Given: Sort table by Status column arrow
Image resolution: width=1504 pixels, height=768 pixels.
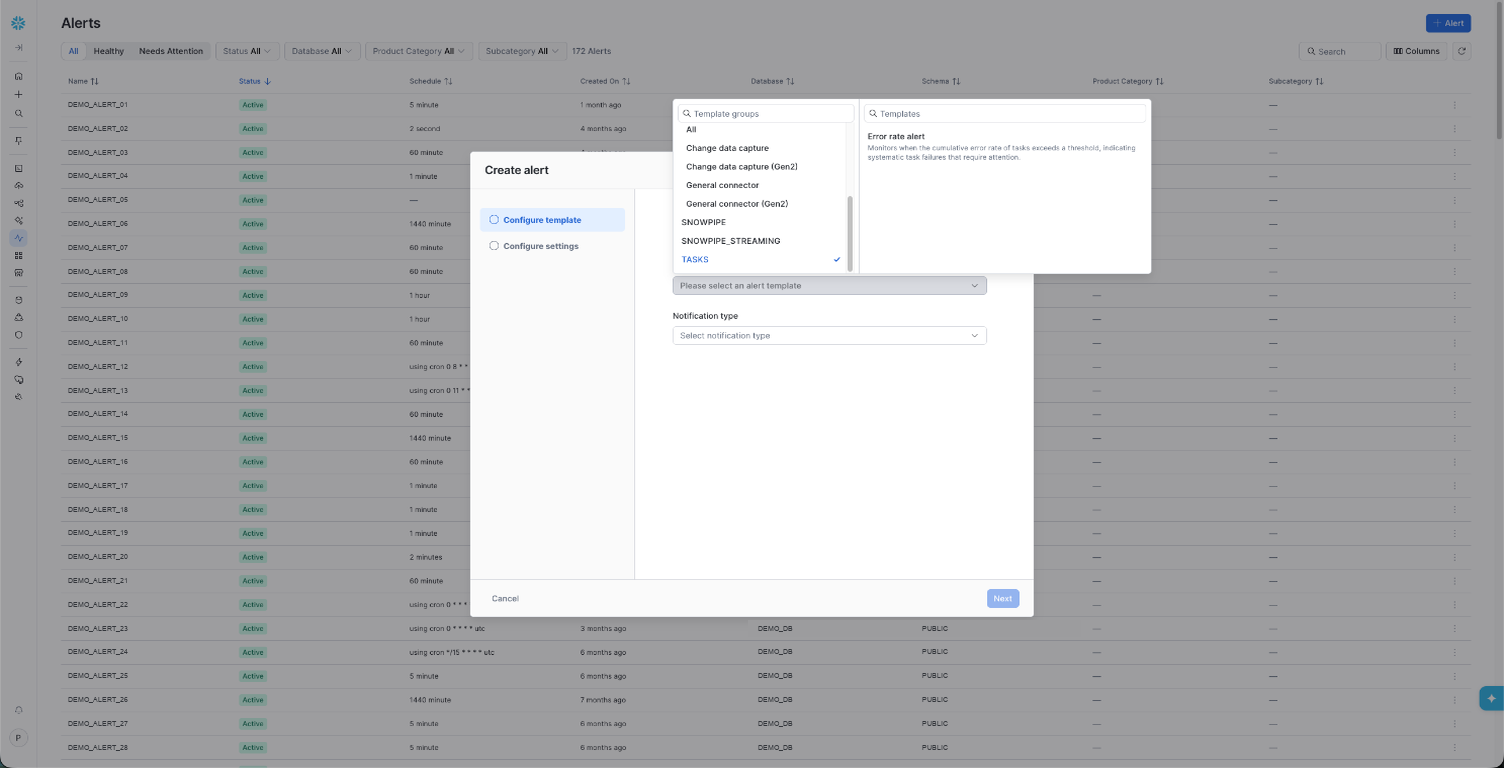Looking at the screenshot, I should tap(268, 81).
